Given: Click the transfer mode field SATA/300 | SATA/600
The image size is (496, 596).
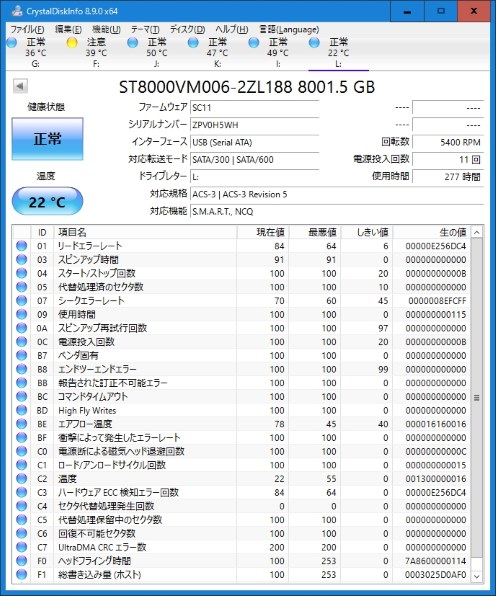Looking at the screenshot, I should tap(254, 159).
